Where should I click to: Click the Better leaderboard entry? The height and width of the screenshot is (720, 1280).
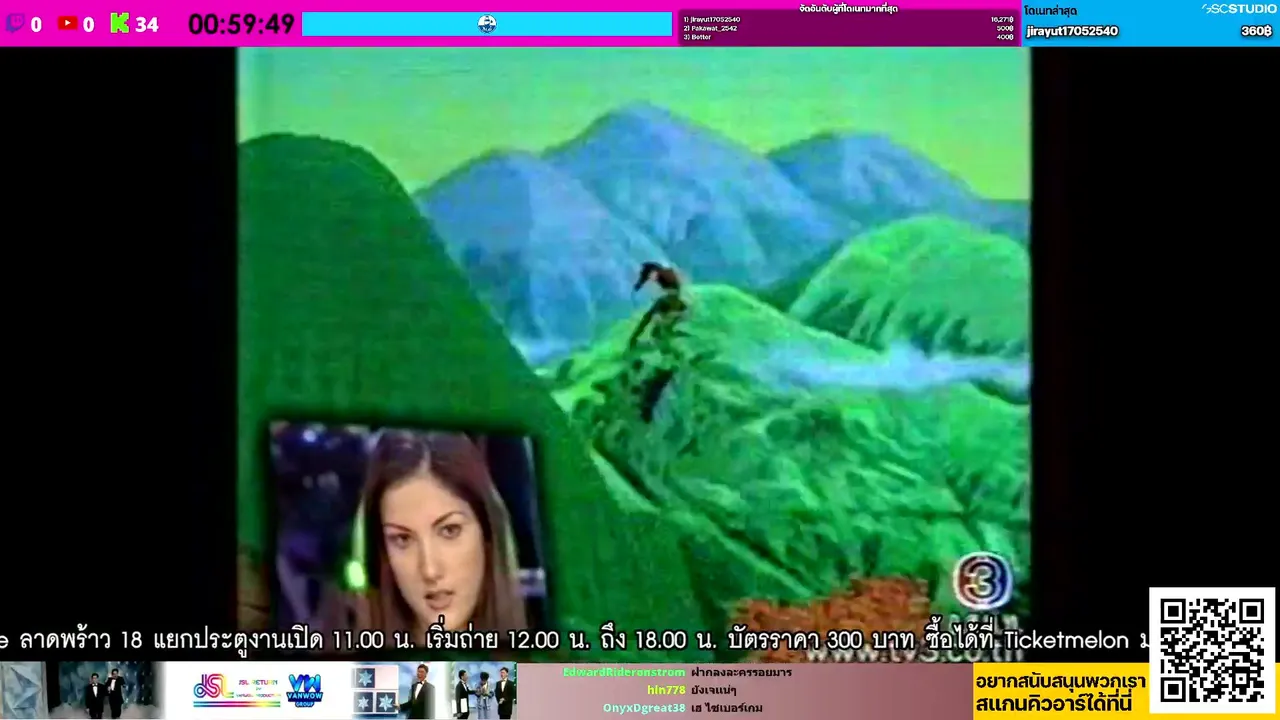[697, 37]
